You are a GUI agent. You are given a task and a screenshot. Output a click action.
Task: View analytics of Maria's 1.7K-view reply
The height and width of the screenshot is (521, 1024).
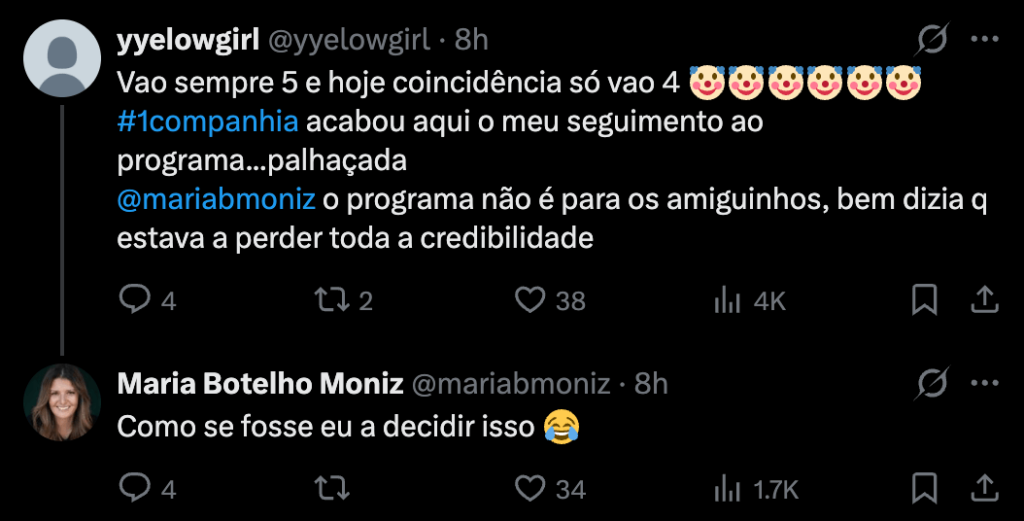pos(727,488)
